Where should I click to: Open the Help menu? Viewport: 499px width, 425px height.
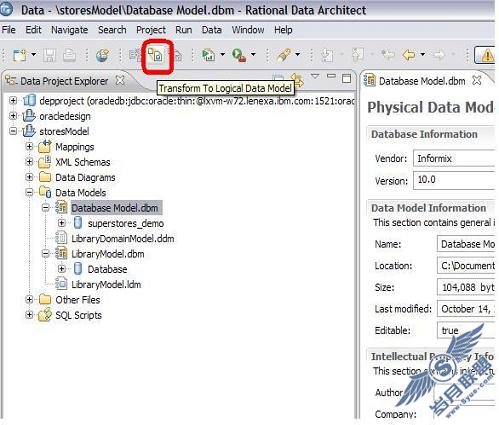pos(283,30)
